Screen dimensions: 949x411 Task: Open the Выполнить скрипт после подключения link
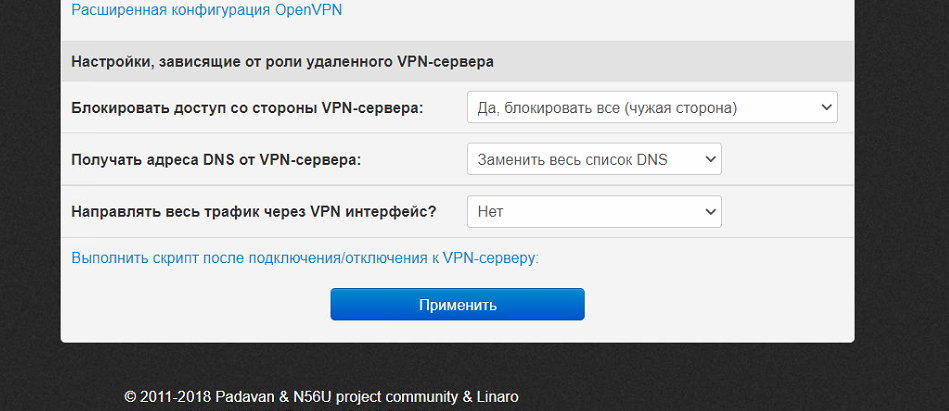point(305,258)
